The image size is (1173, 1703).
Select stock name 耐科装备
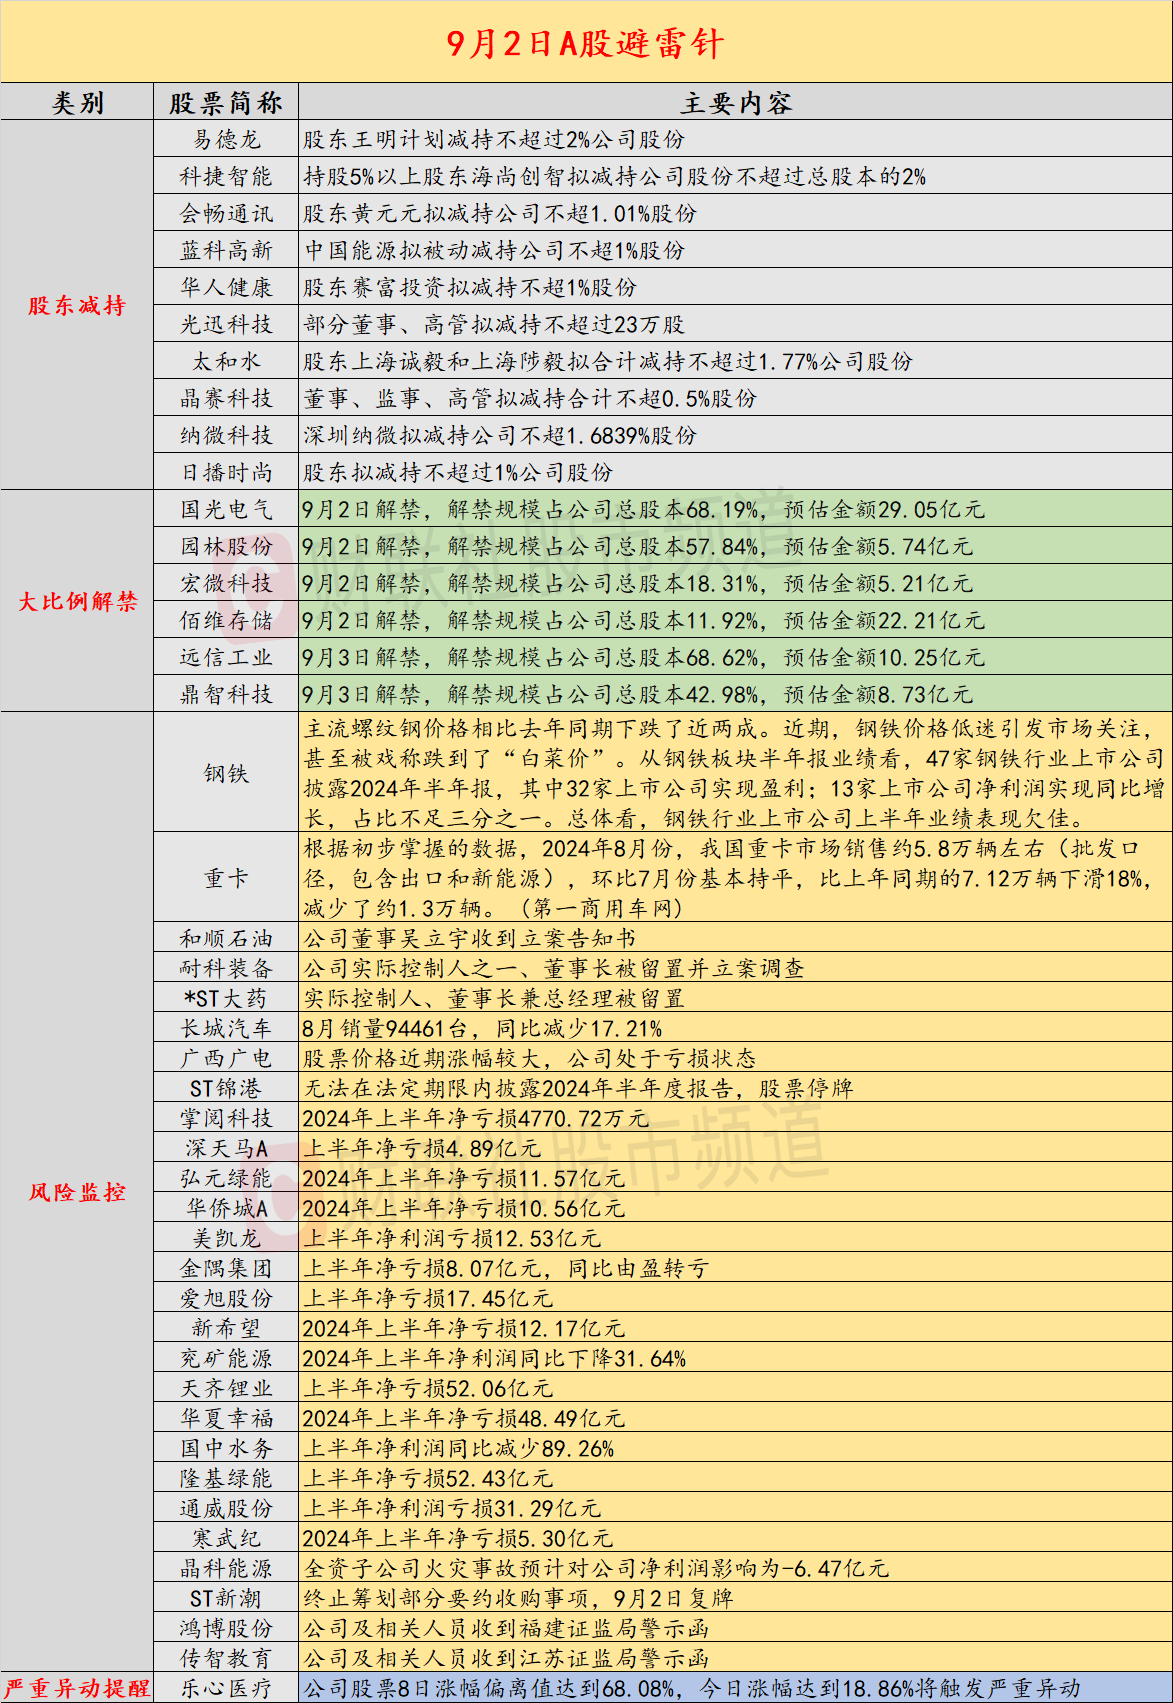pyautogui.click(x=226, y=969)
